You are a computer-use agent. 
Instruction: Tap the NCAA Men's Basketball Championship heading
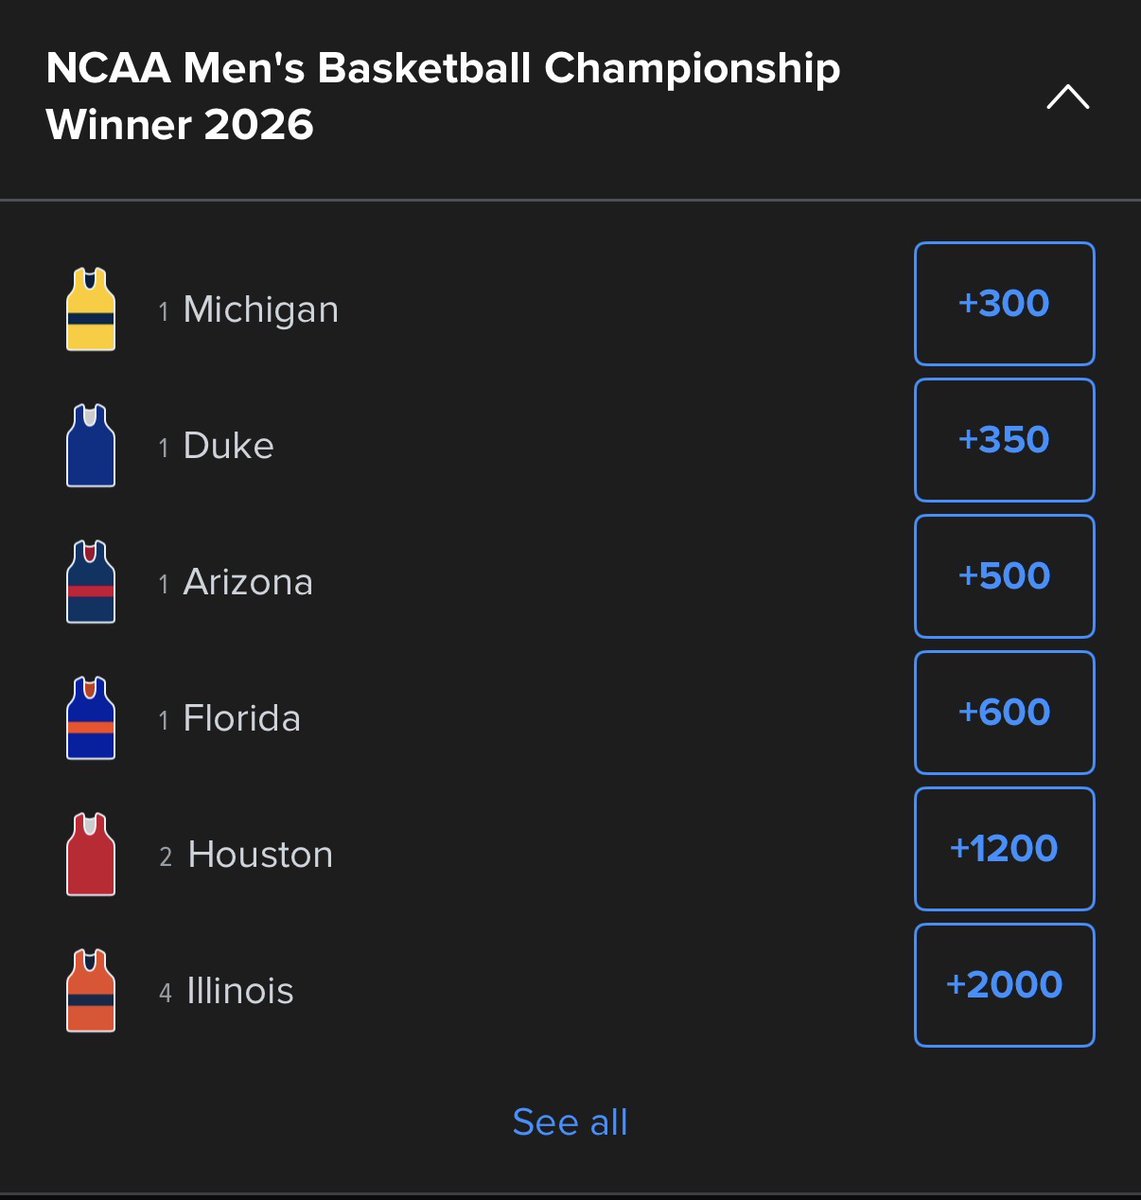click(x=443, y=96)
